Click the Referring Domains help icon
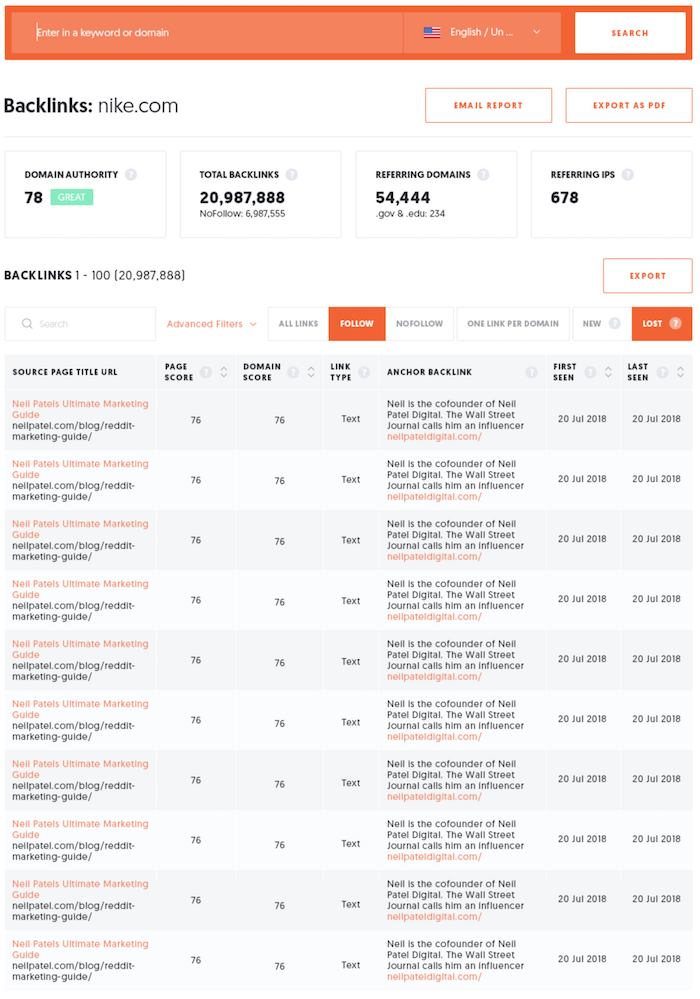This screenshot has height=999, width=700. 483,175
